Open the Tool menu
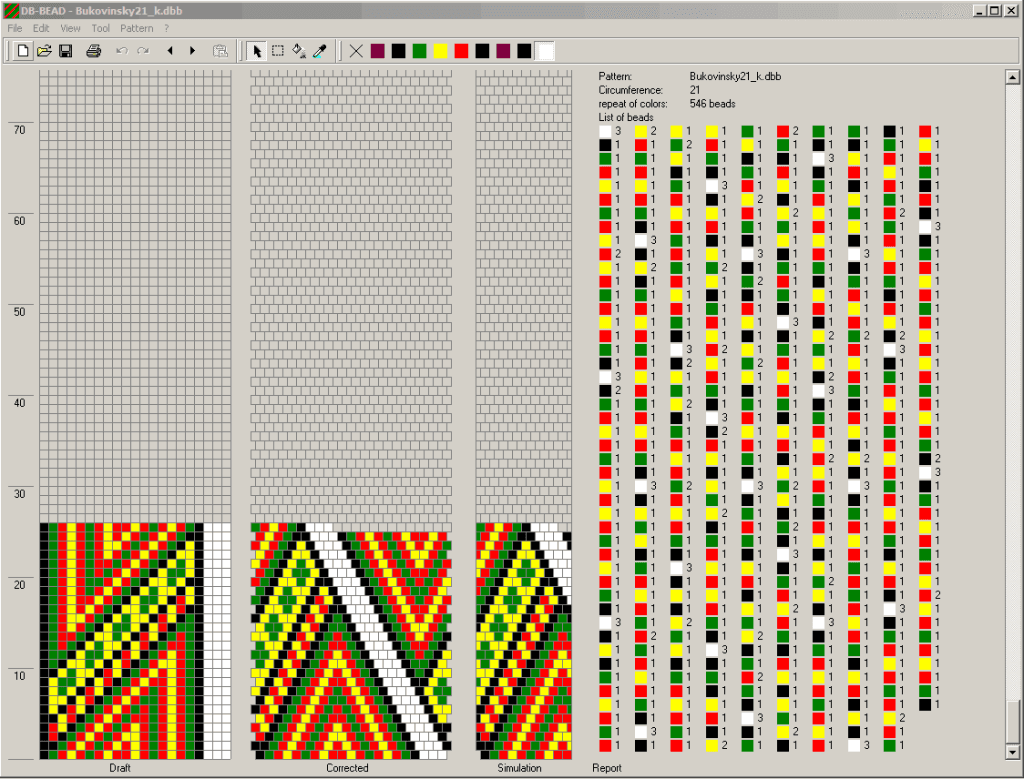Viewport: 1024px width, 779px height. [x=101, y=28]
